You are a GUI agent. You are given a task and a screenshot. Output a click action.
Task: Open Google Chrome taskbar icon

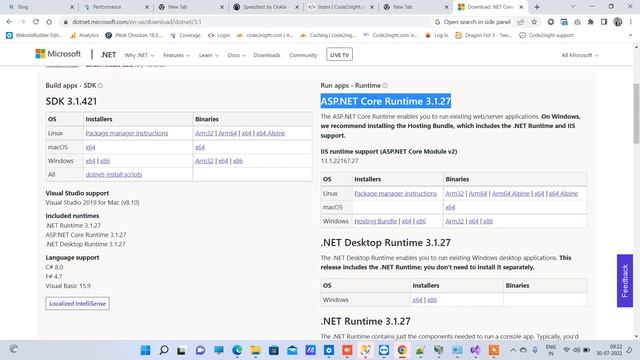[402, 350]
